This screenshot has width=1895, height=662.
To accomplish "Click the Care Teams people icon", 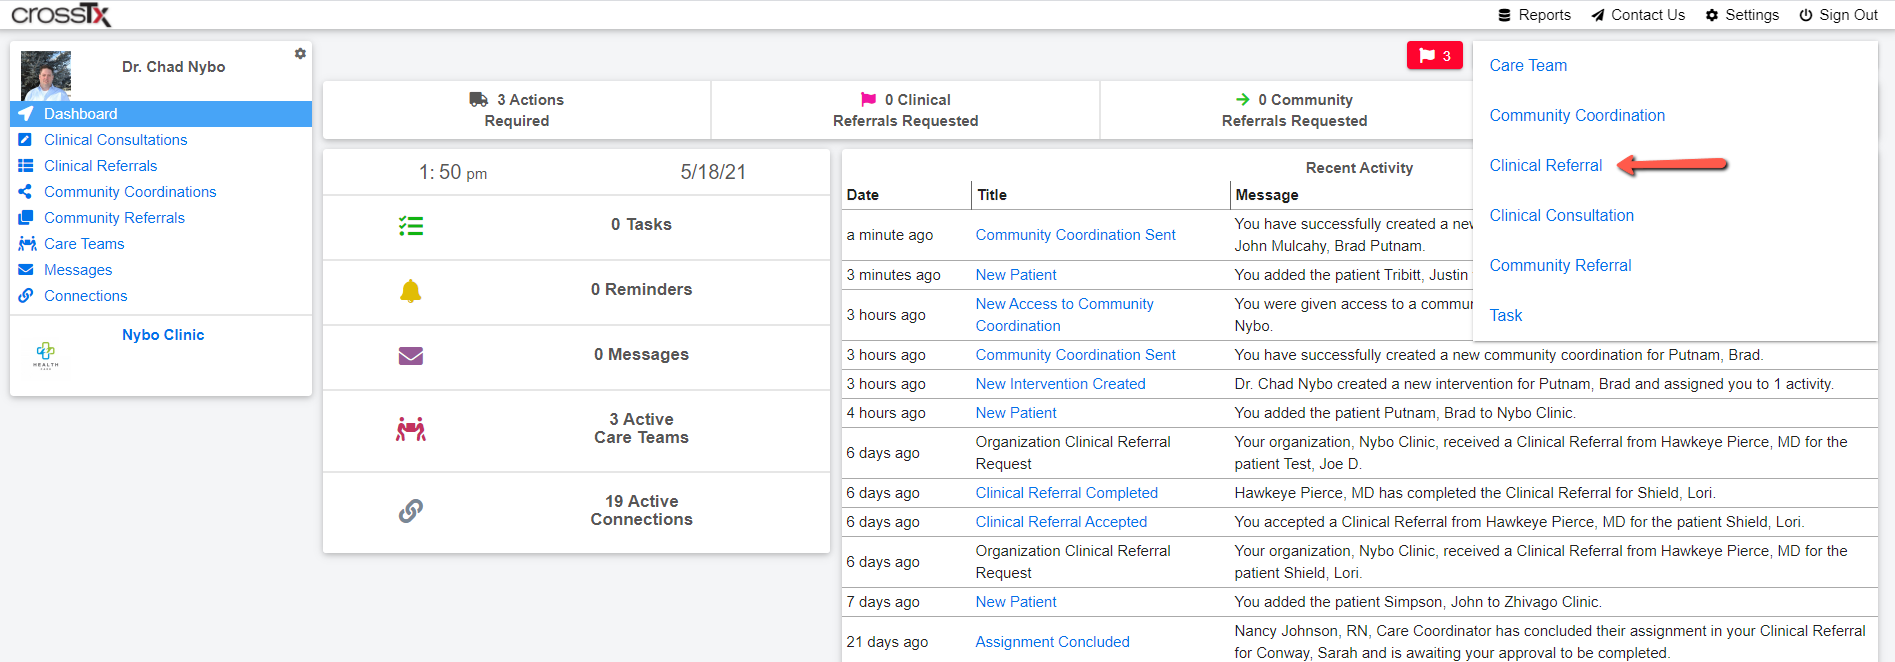I will [27, 244].
